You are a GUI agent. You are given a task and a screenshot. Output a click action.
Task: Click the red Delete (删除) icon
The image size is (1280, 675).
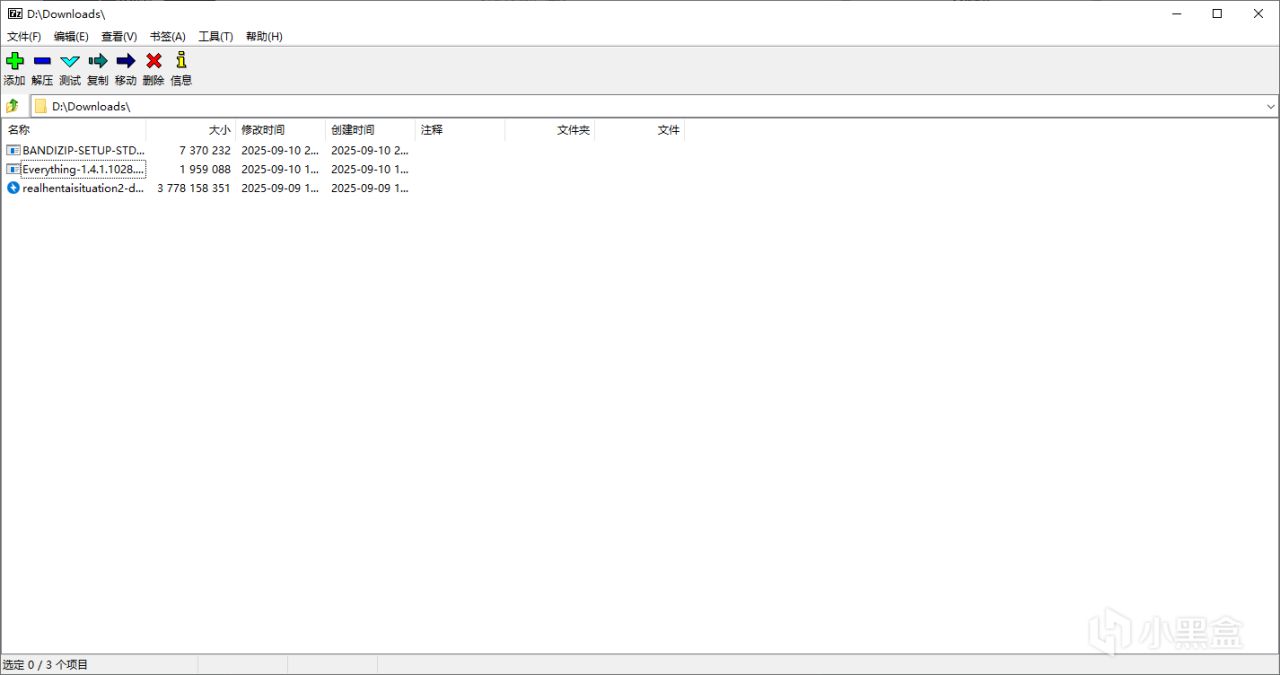[x=153, y=61]
